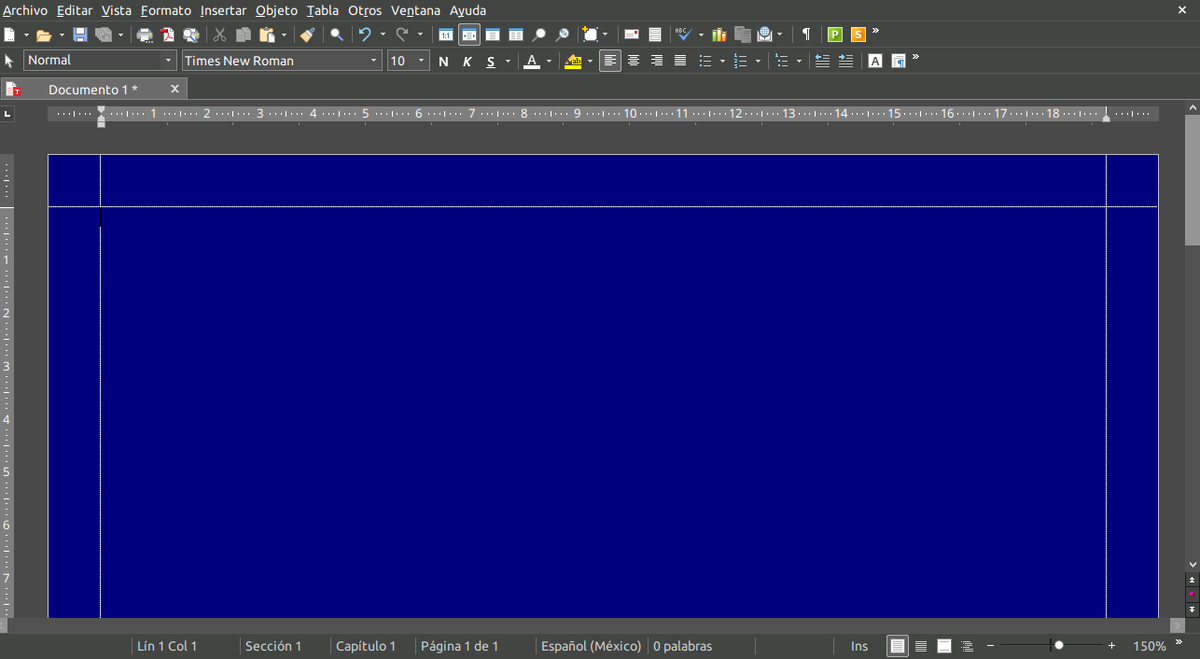Center the paragraph alignment
Image resolution: width=1200 pixels, height=659 pixels.
pyautogui.click(x=633, y=61)
